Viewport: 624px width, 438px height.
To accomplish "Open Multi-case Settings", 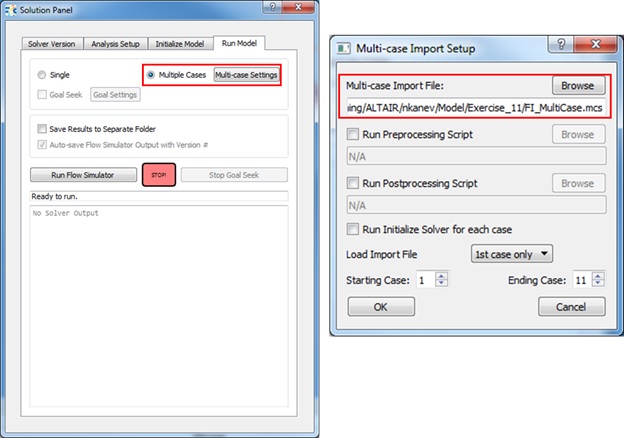I will tap(246, 75).
